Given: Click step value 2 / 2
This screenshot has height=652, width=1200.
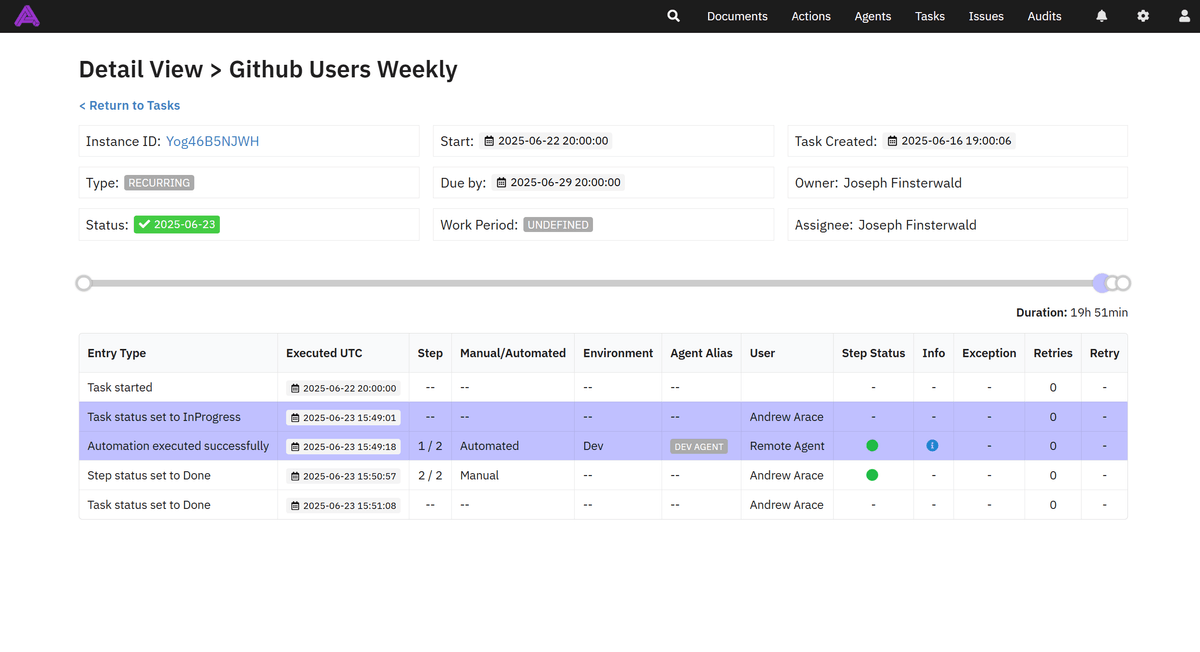Looking at the screenshot, I should pos(430,475).
